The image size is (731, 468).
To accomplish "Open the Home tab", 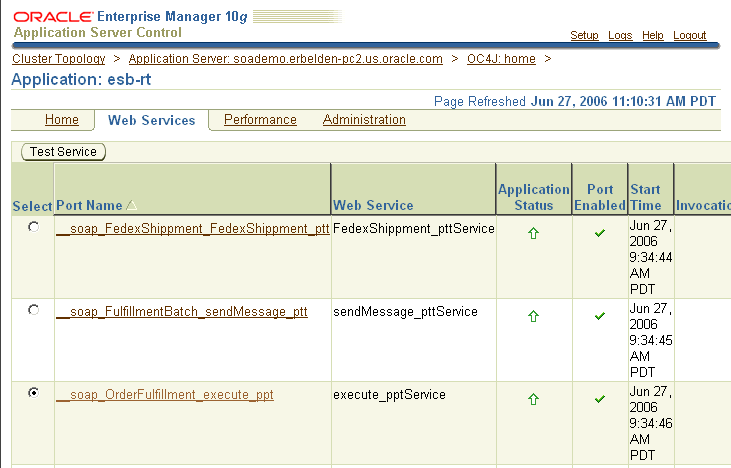I will pos(62,120).
